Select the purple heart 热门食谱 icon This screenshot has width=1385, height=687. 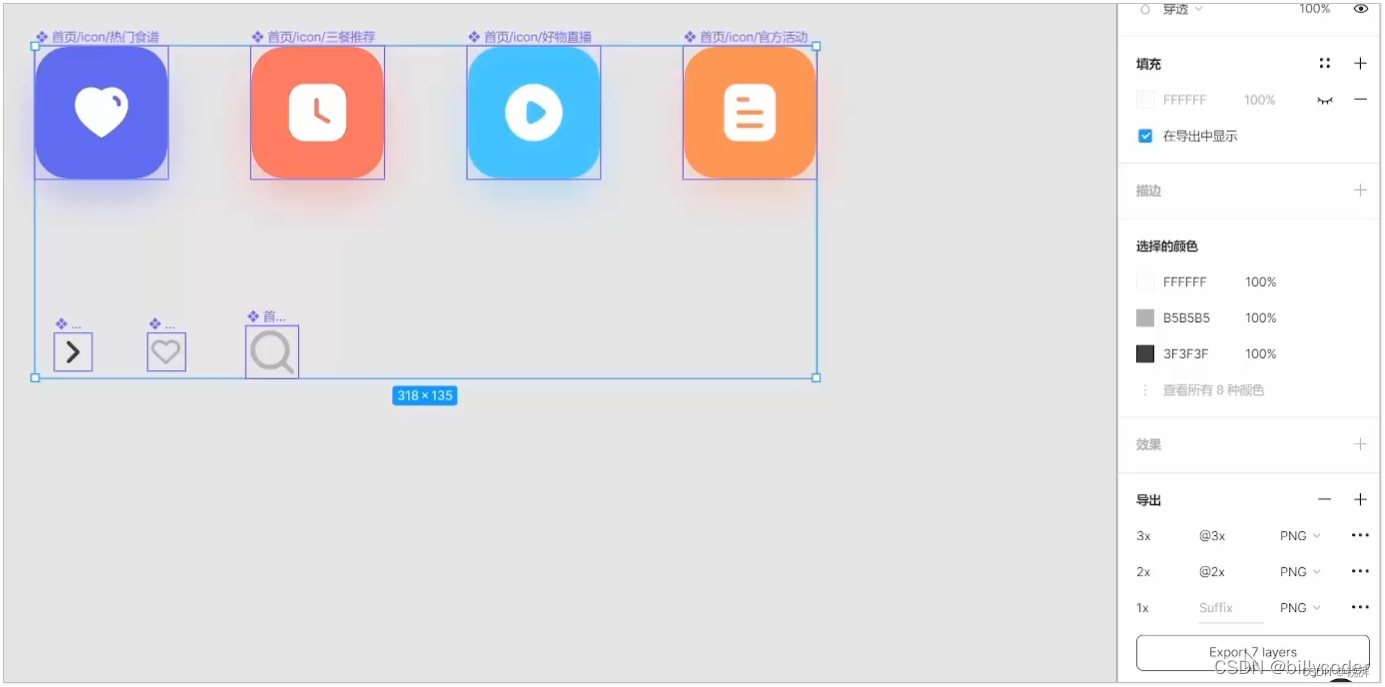tap(101, 113)
